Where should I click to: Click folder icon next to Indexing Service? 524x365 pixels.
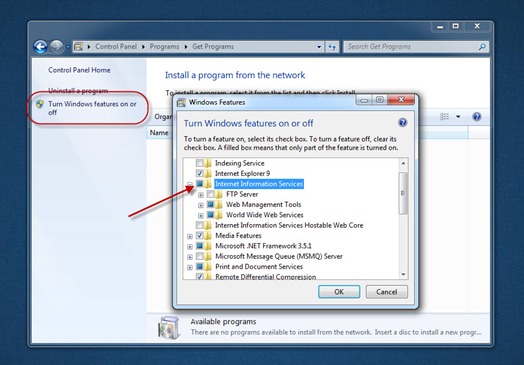point(208,163)
